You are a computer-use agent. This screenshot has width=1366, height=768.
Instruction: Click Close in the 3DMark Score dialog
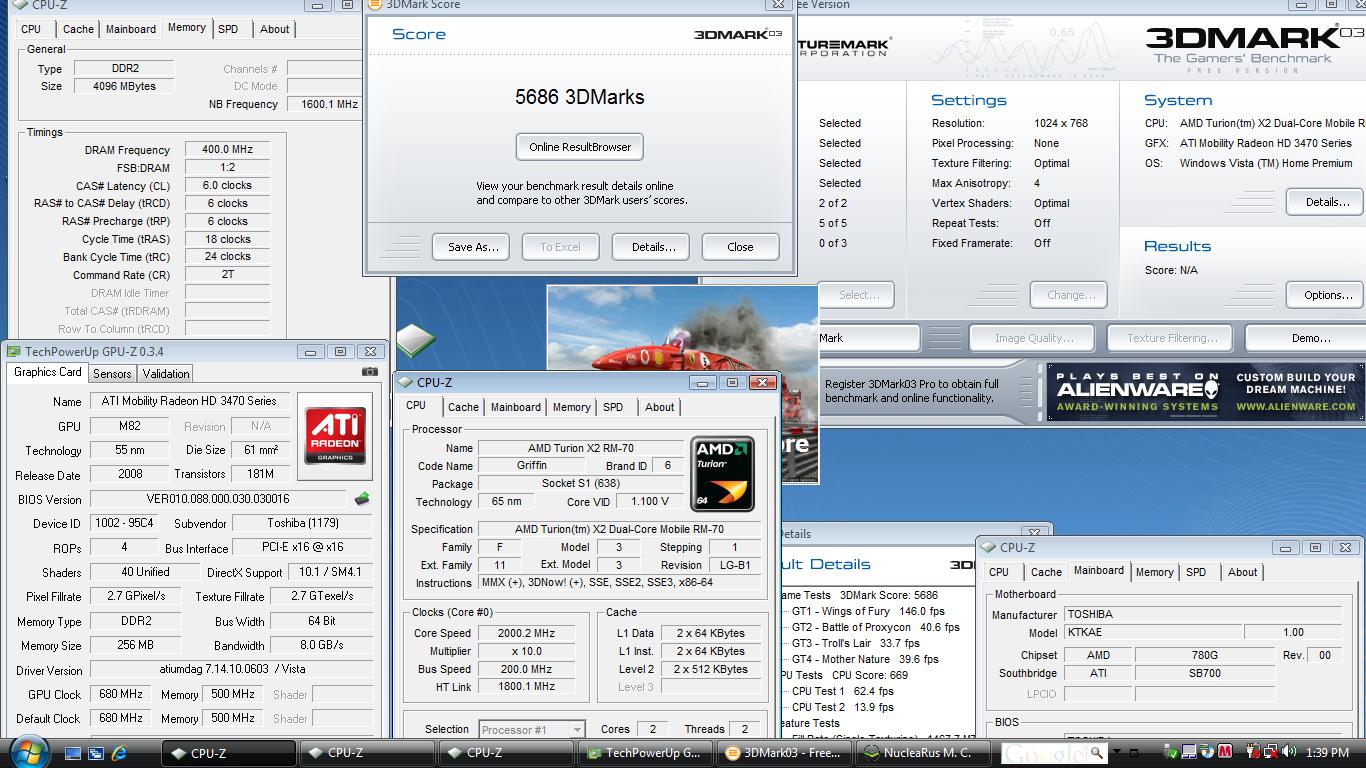(740, 247)
